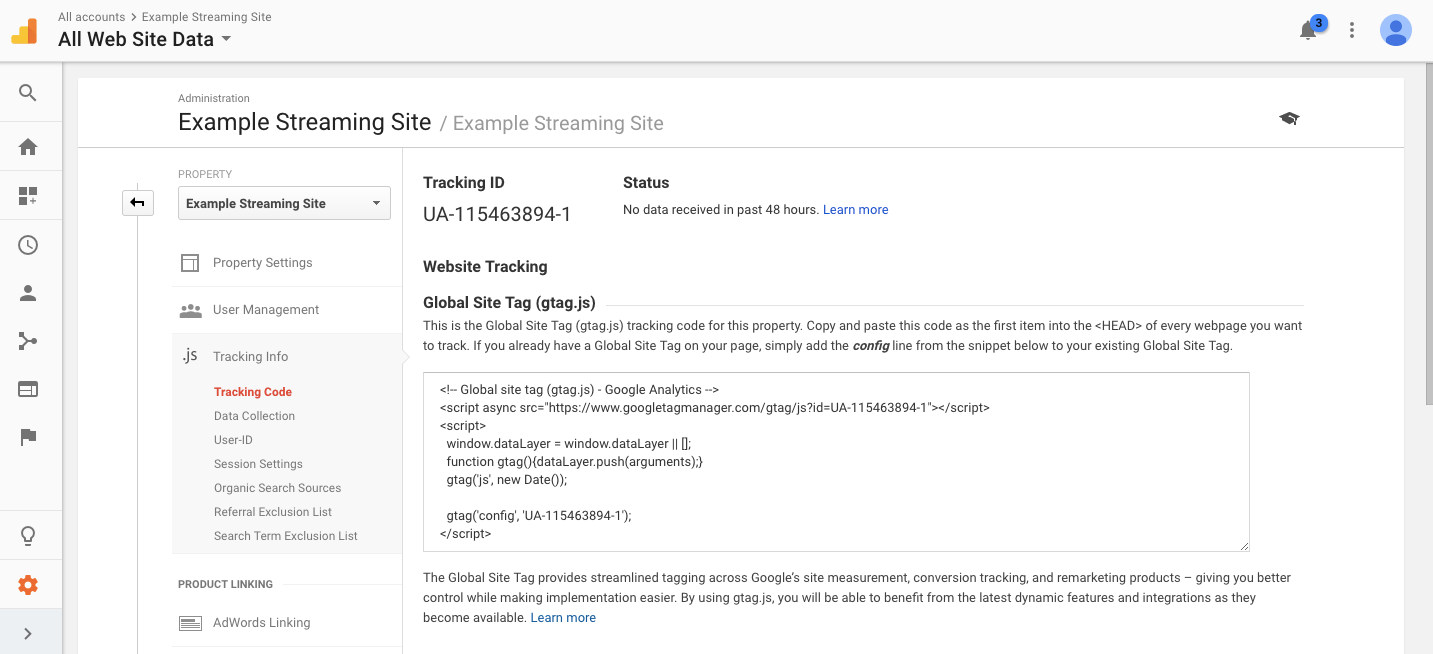Viewport: 1433px width, 654px height.
Task: Open notifications bell
Action: pyautogui.click(x=1308, y=31)
